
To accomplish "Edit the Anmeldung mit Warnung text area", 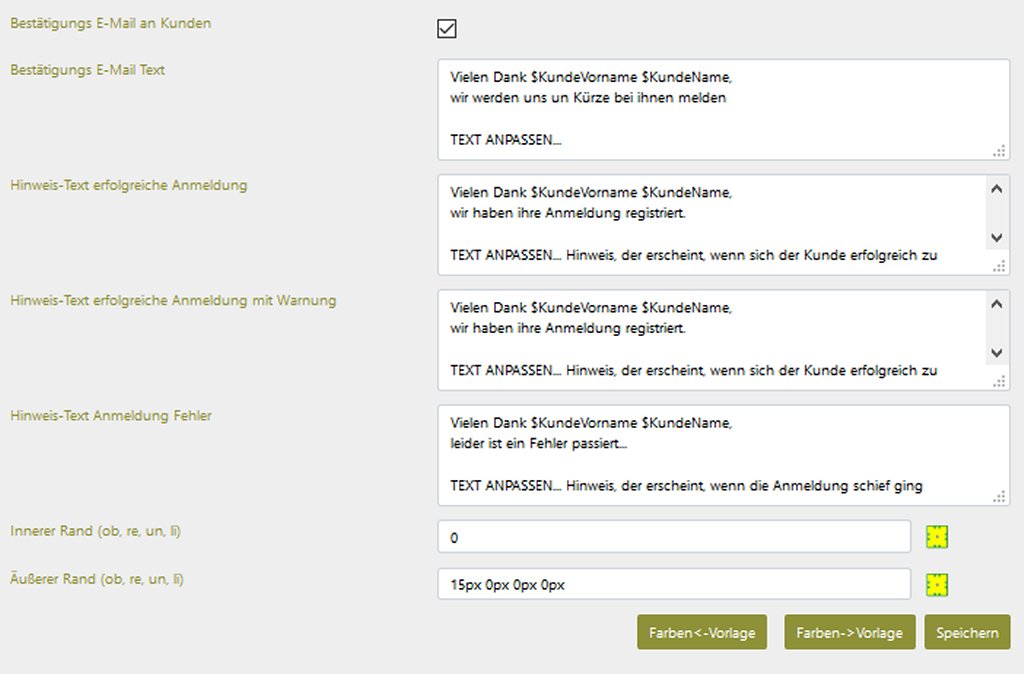I will tap(710, 340).
